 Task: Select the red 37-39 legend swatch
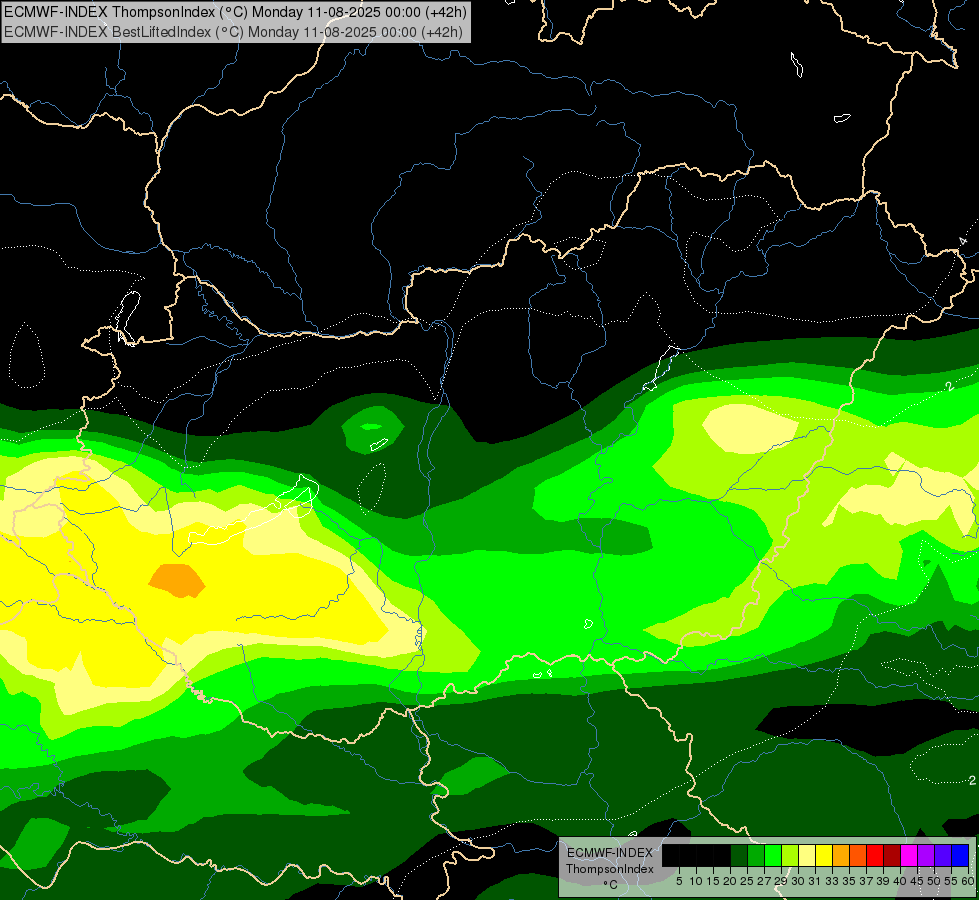pos(875,855)
